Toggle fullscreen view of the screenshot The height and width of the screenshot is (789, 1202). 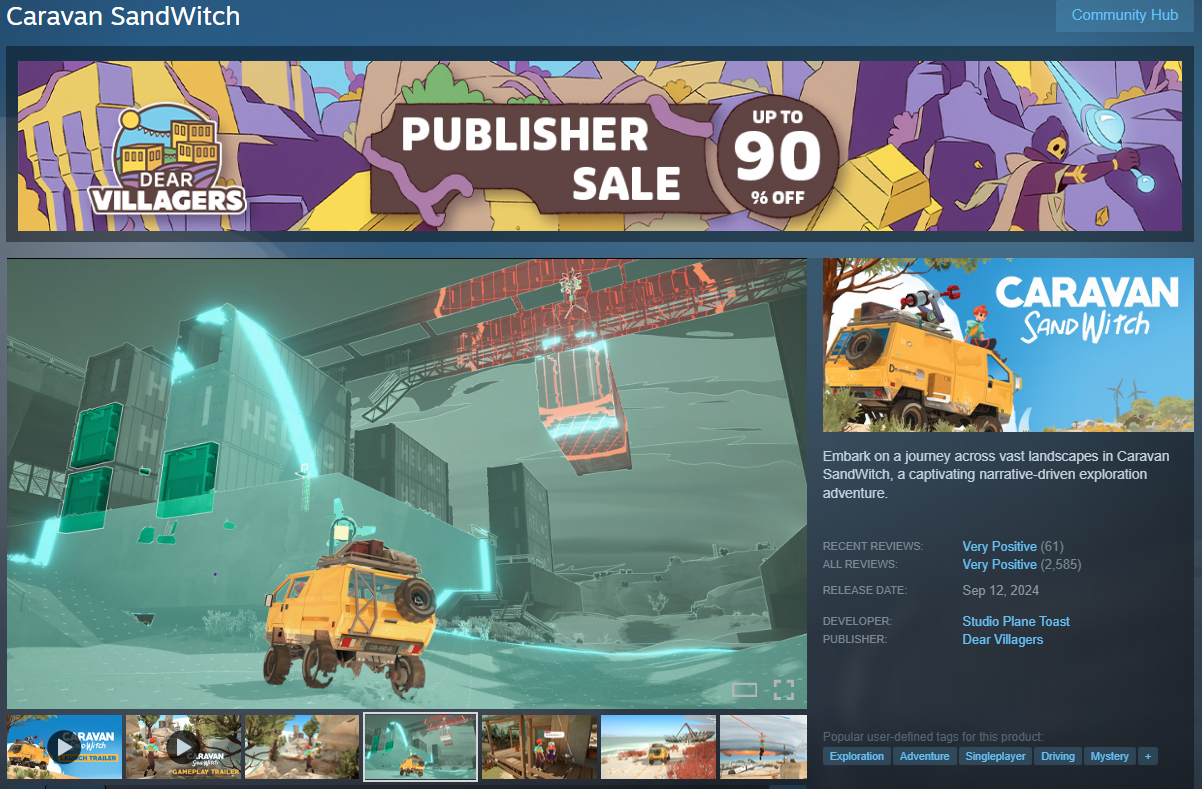(784, 689)
